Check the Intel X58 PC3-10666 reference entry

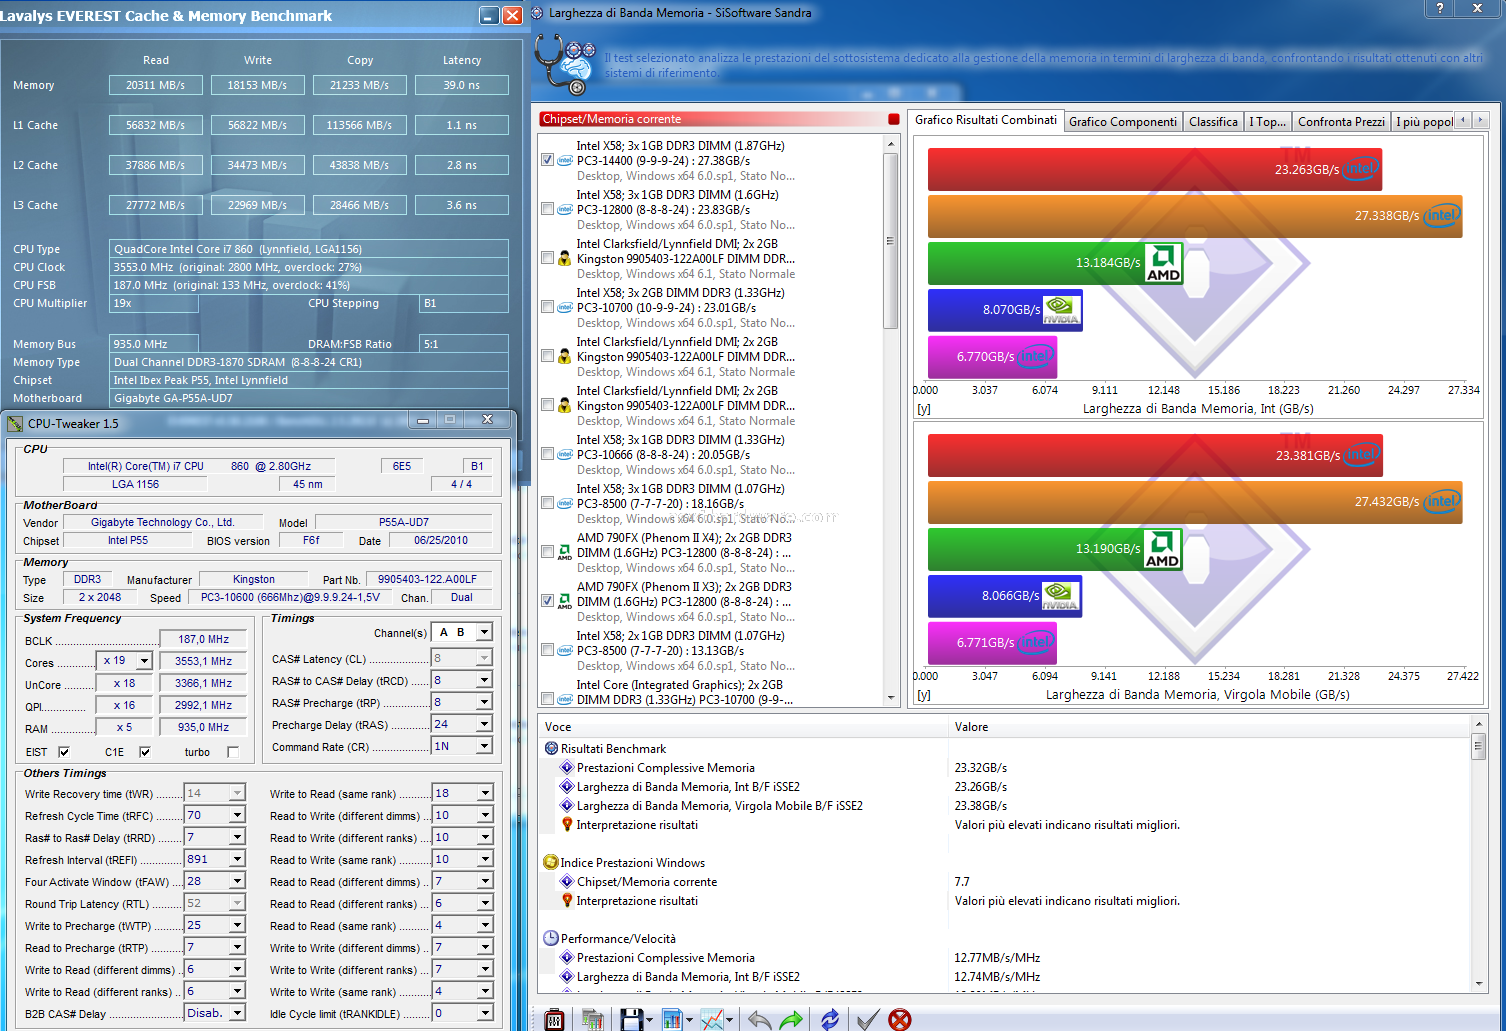tap(548, 454)
